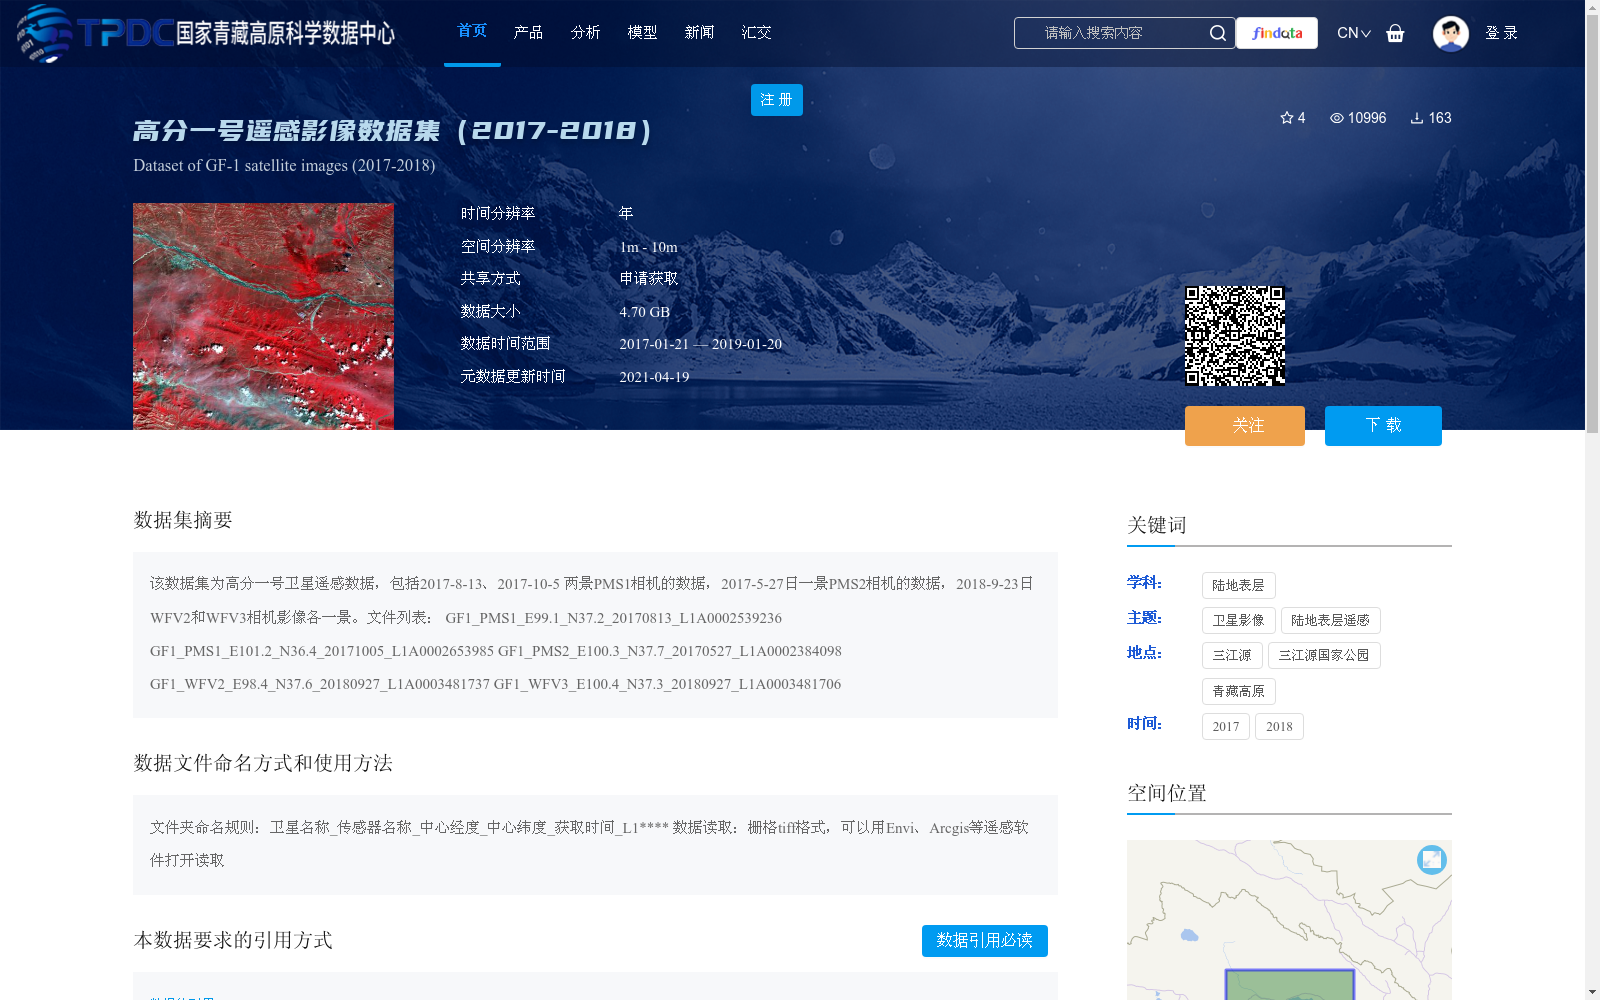This screenshot has height=1000, width=1600.
Task: Open the GF-1 satellite image thumbnail
Action: point(263,317)
